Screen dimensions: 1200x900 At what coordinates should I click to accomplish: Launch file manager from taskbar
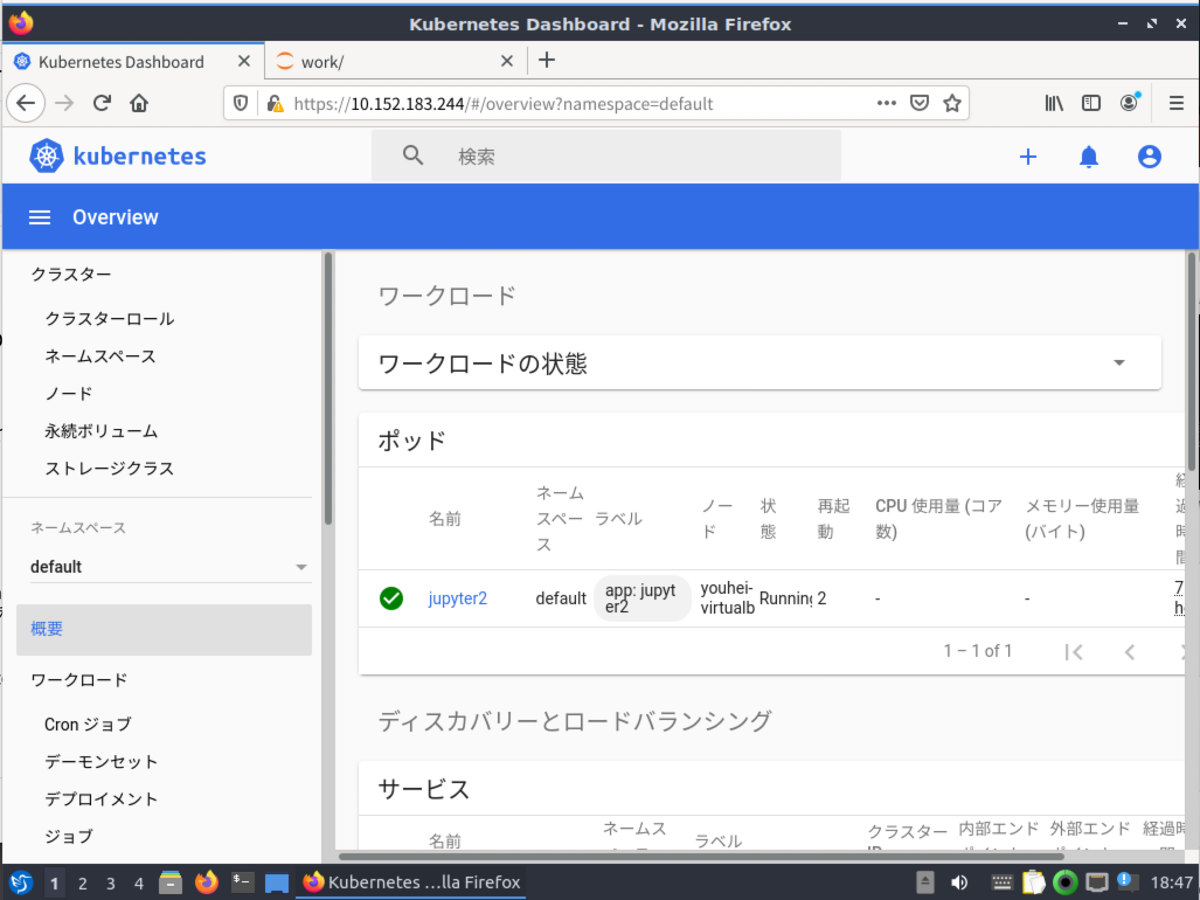click(171, 882)
